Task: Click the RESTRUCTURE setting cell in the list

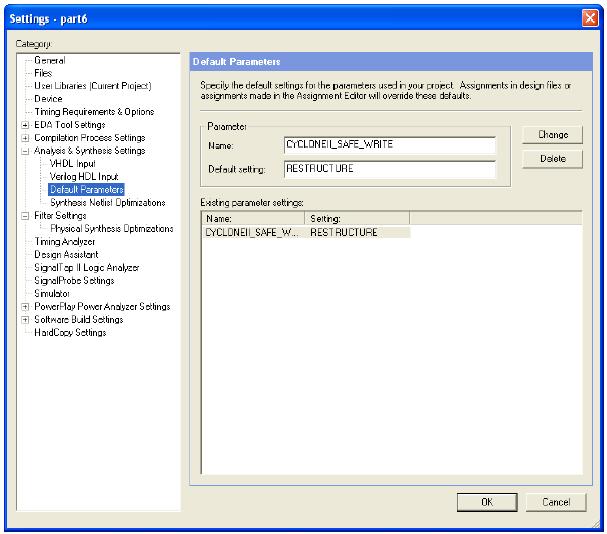Action: pos(343,232)
